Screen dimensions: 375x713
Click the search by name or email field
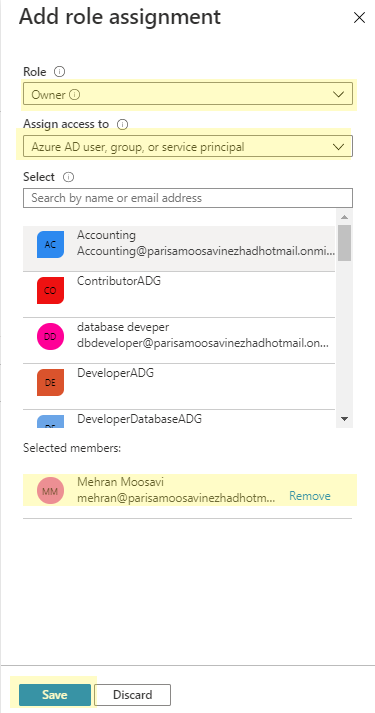(x=188, y=198)
